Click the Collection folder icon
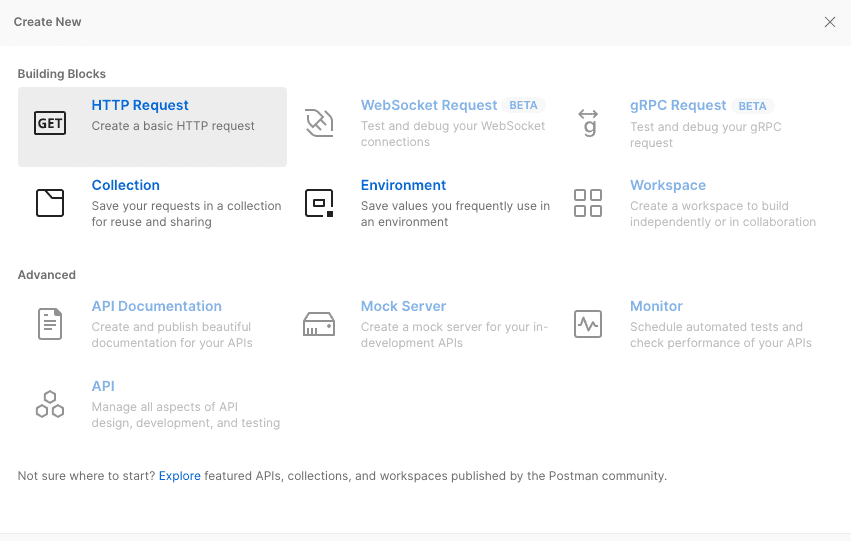This screenshot has width=851, height=541. point(50,203)
